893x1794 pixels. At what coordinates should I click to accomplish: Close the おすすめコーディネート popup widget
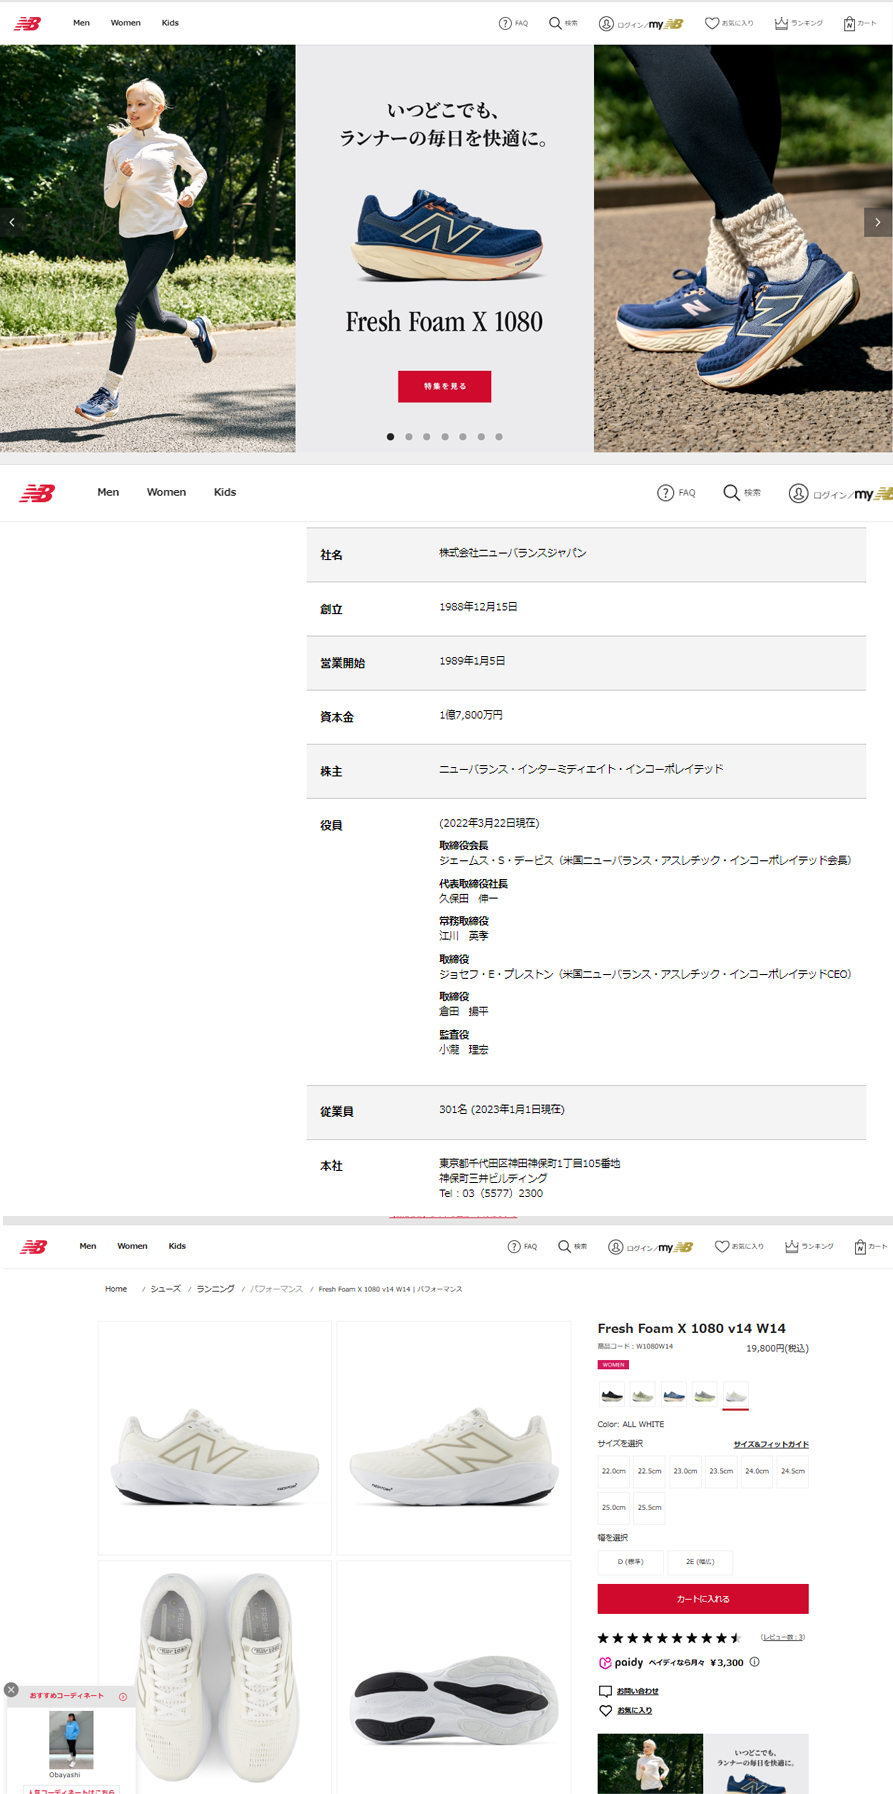tap(11, 1689)
